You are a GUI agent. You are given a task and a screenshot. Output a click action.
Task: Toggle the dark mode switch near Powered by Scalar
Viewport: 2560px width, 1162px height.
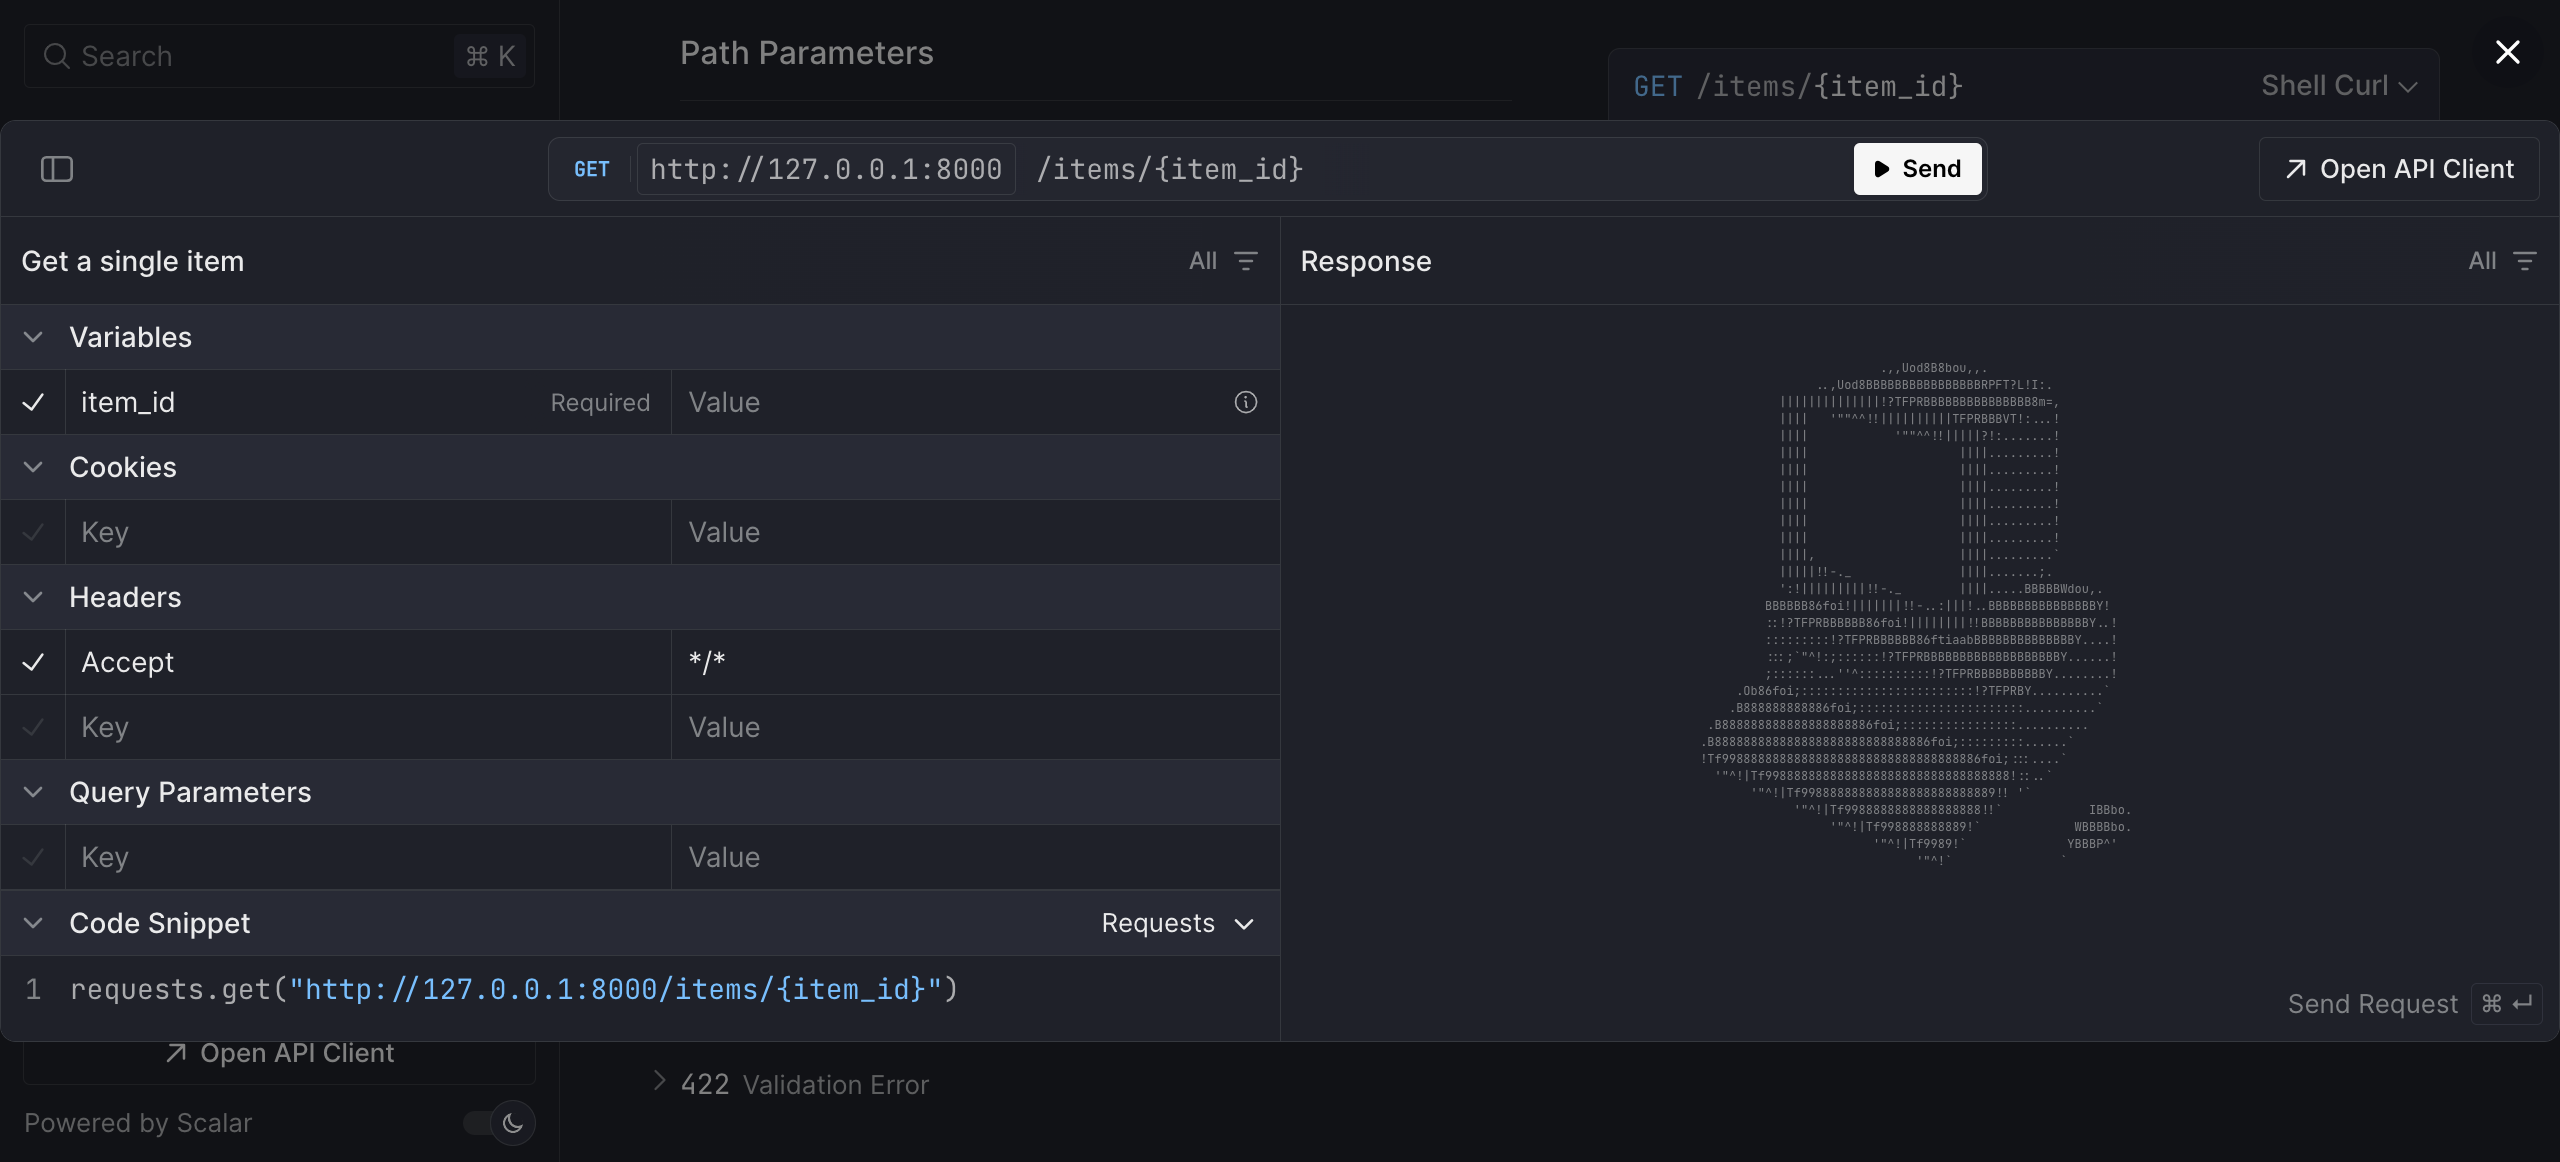click(x=497, y=1123)
